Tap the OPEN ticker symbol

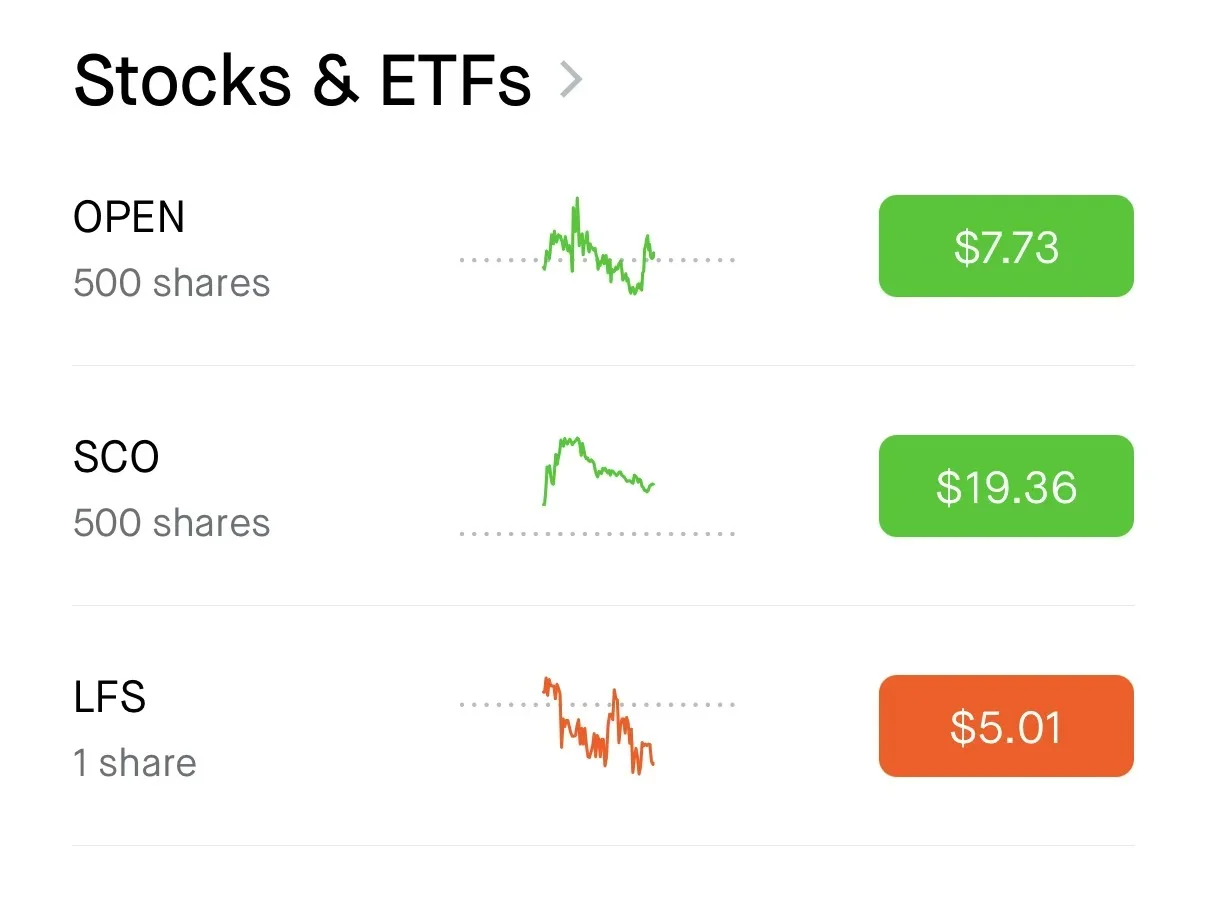[129, 216]
